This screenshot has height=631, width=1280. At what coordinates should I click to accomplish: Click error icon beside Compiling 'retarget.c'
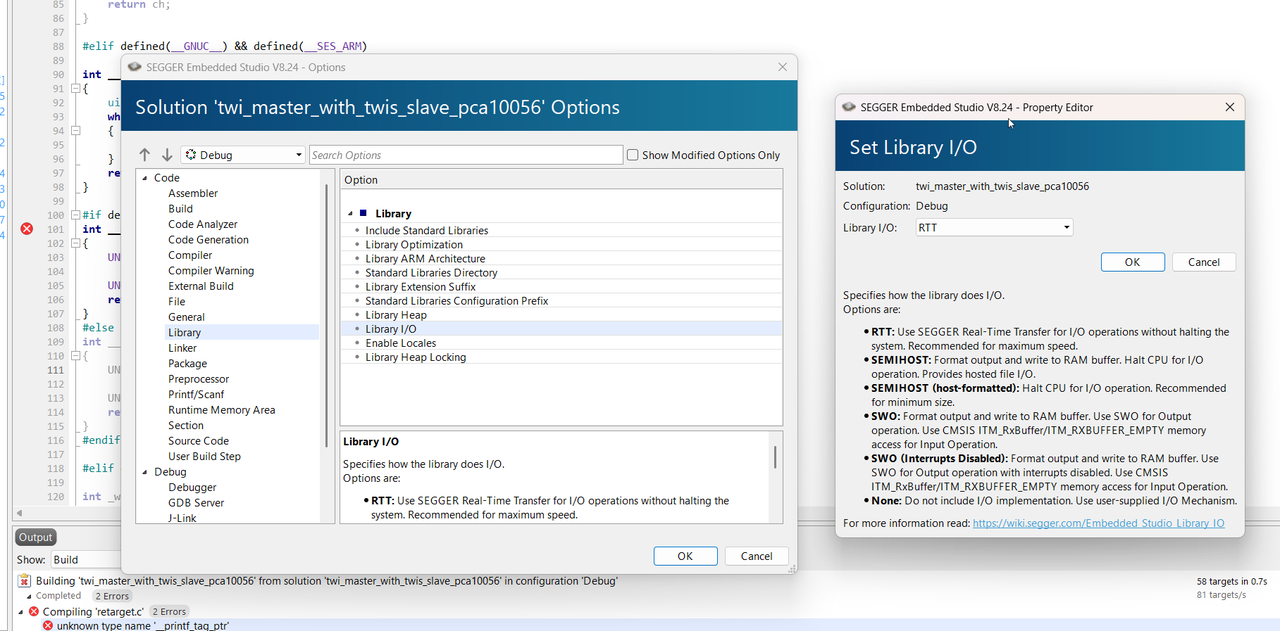pyautogui.click(x=34, y=611)
